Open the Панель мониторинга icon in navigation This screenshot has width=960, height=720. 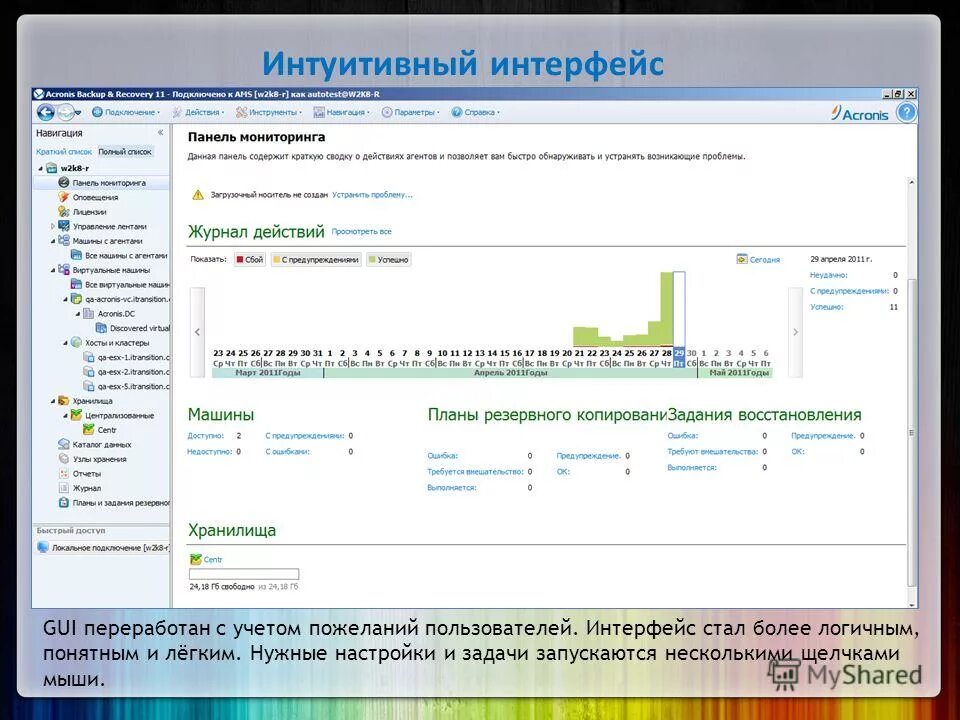pyautogui.click(x=62, y=182)
